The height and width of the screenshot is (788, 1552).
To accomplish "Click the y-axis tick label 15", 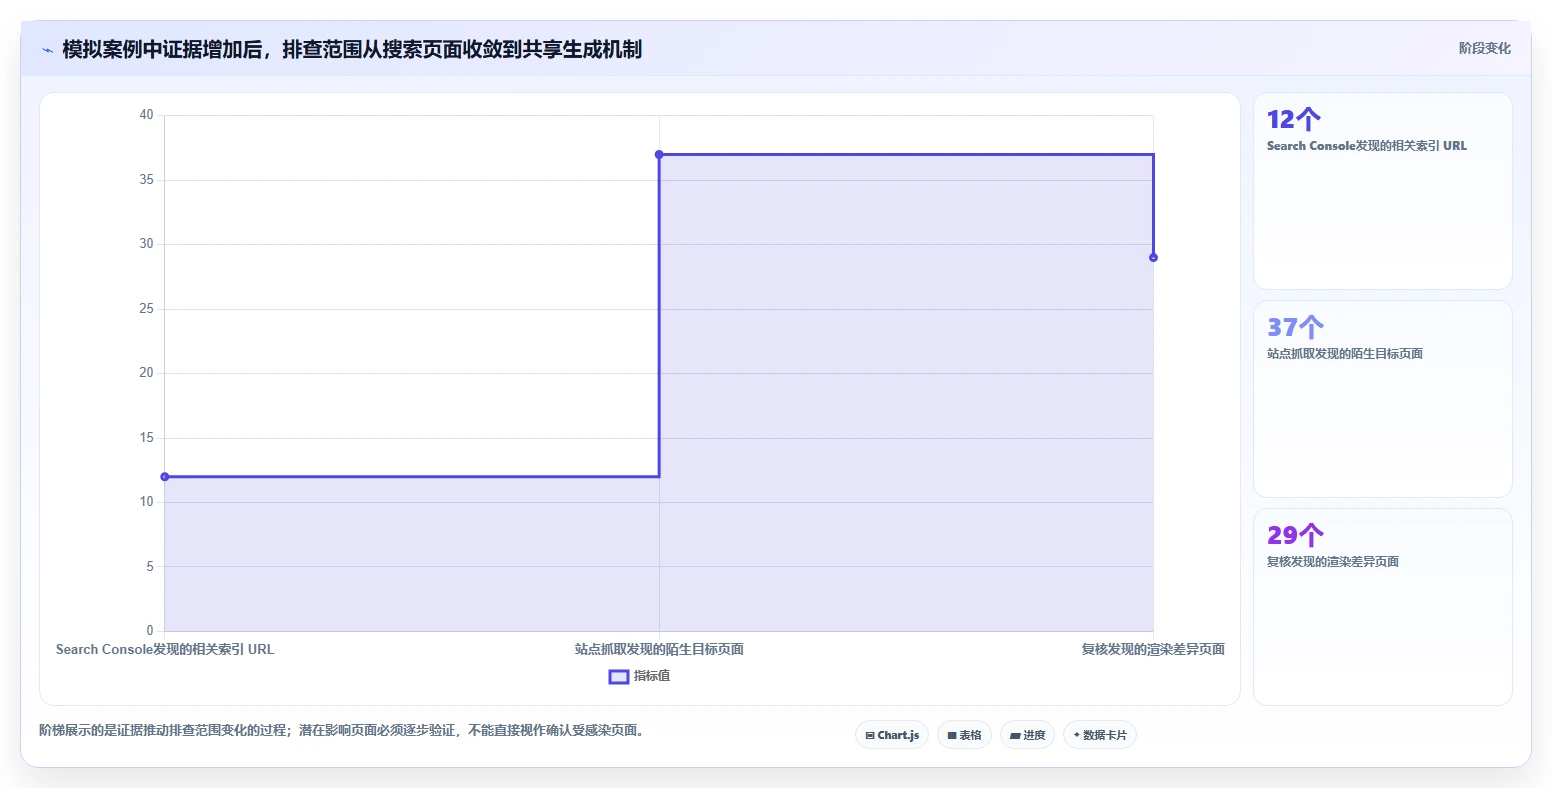I will [x=147, y=438].
